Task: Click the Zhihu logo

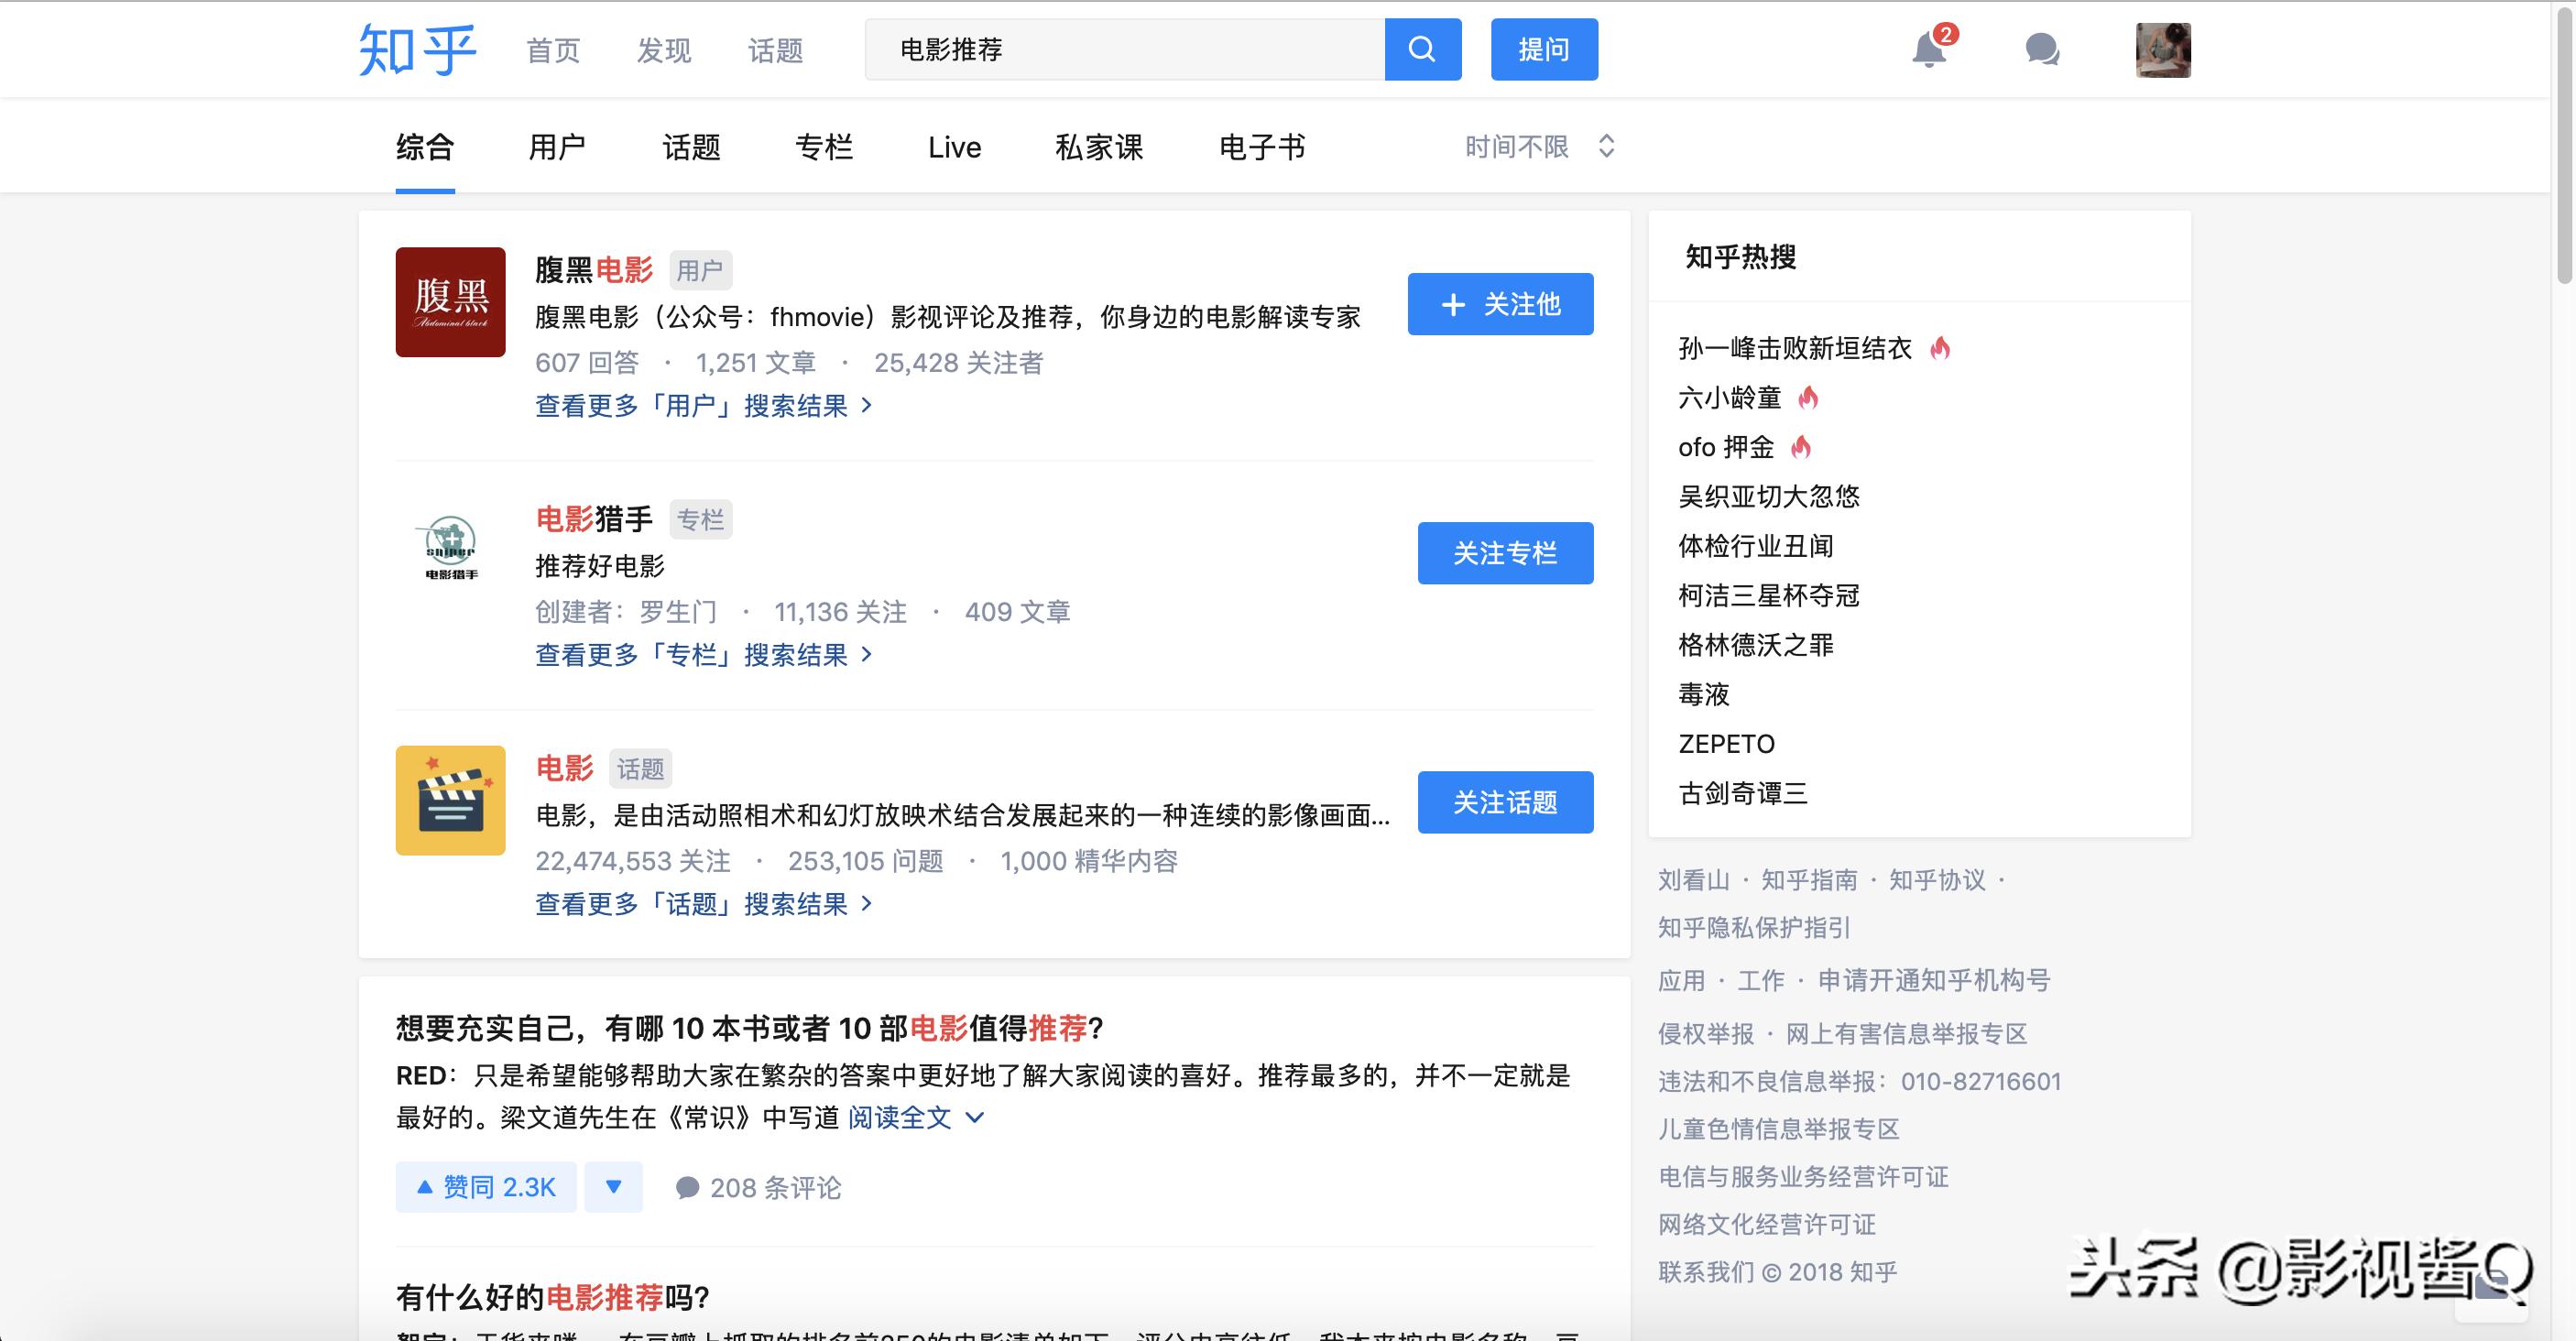Action: 419,48
